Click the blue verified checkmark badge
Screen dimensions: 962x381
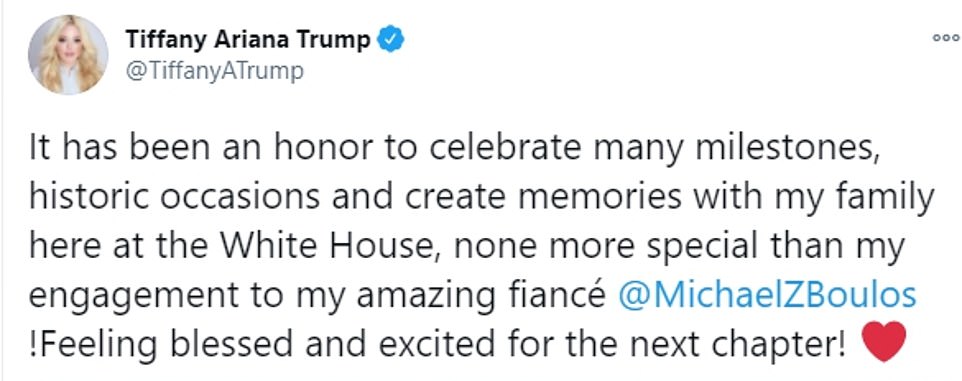pos(390,40)
